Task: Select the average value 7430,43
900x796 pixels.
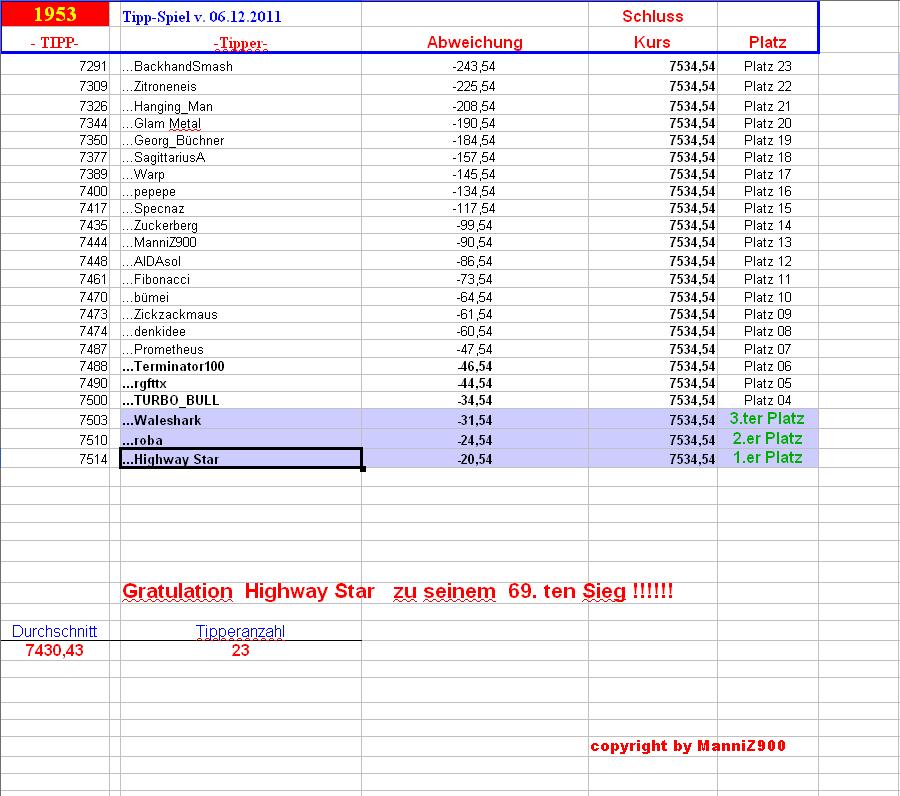Action: click(55, 650)
